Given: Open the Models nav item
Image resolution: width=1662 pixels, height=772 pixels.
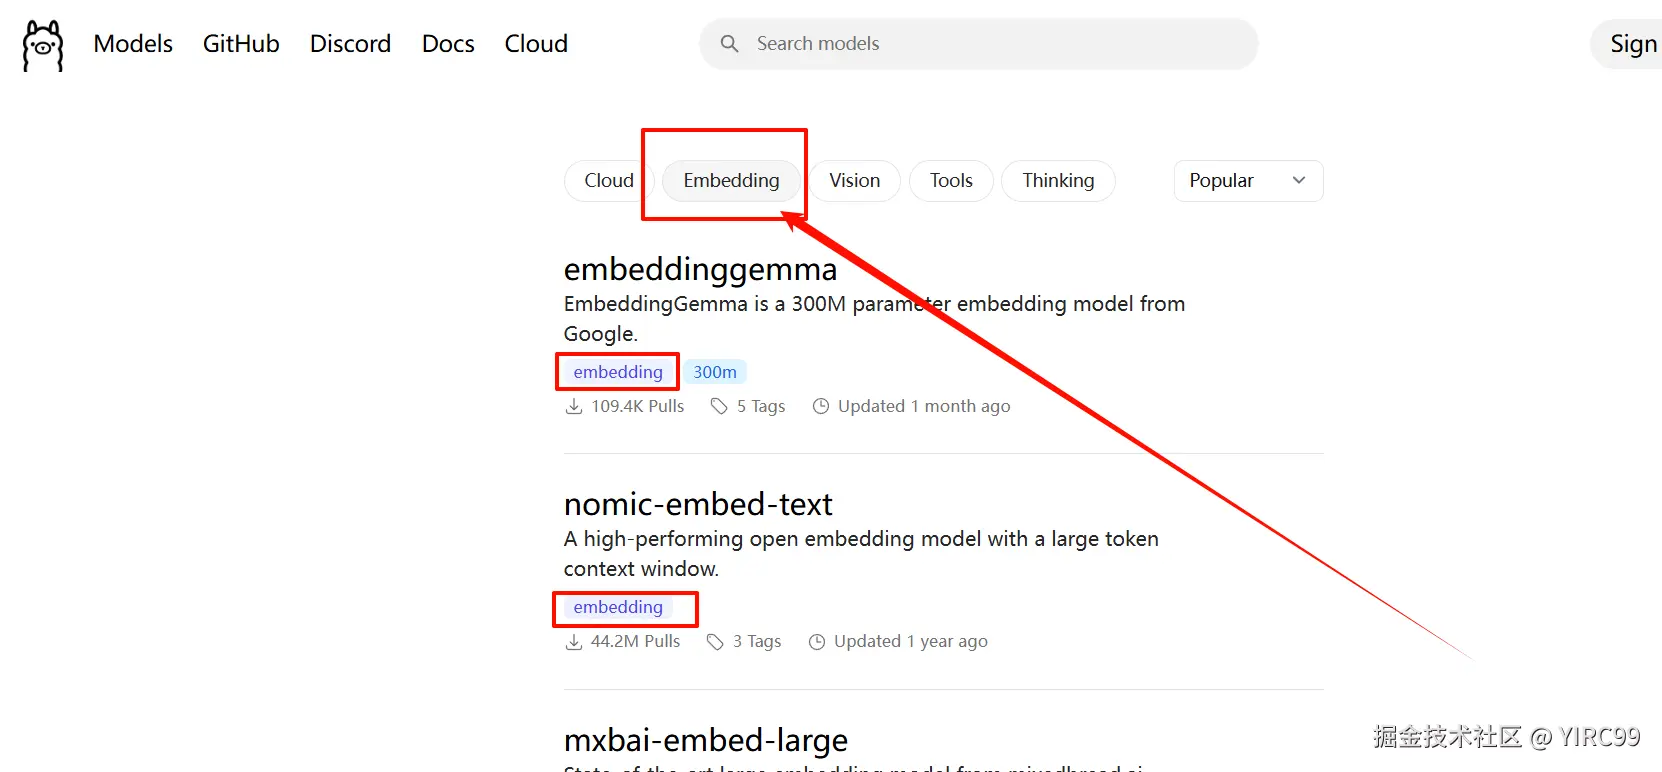Looking at the screenshot, I should 133,44.
